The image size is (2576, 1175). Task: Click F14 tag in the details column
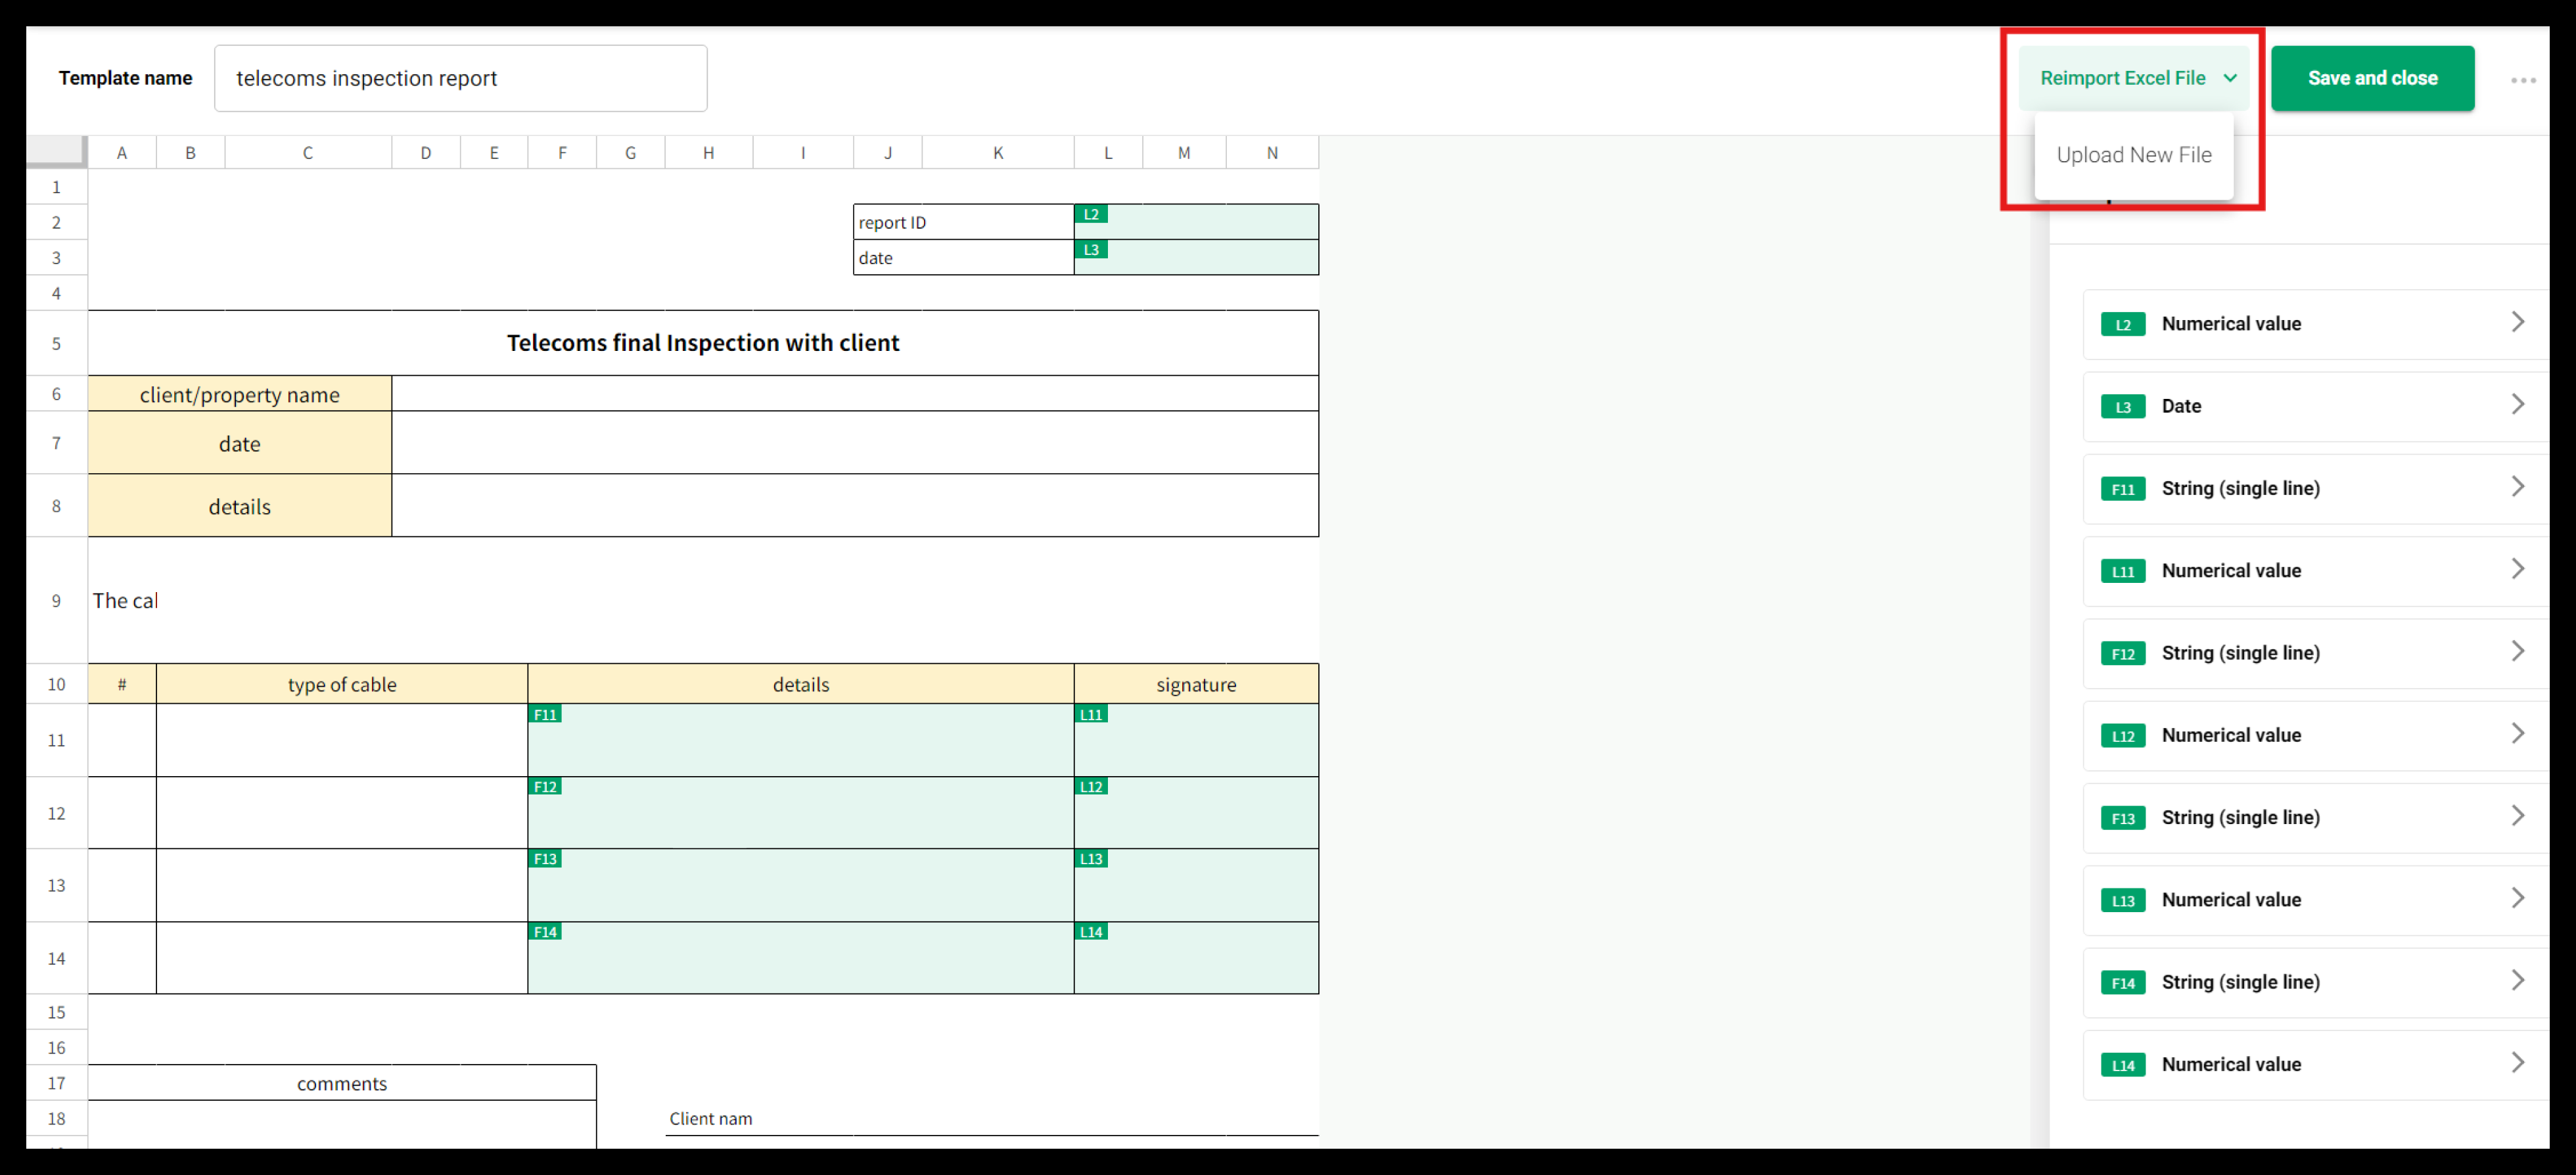click(544, 931)
